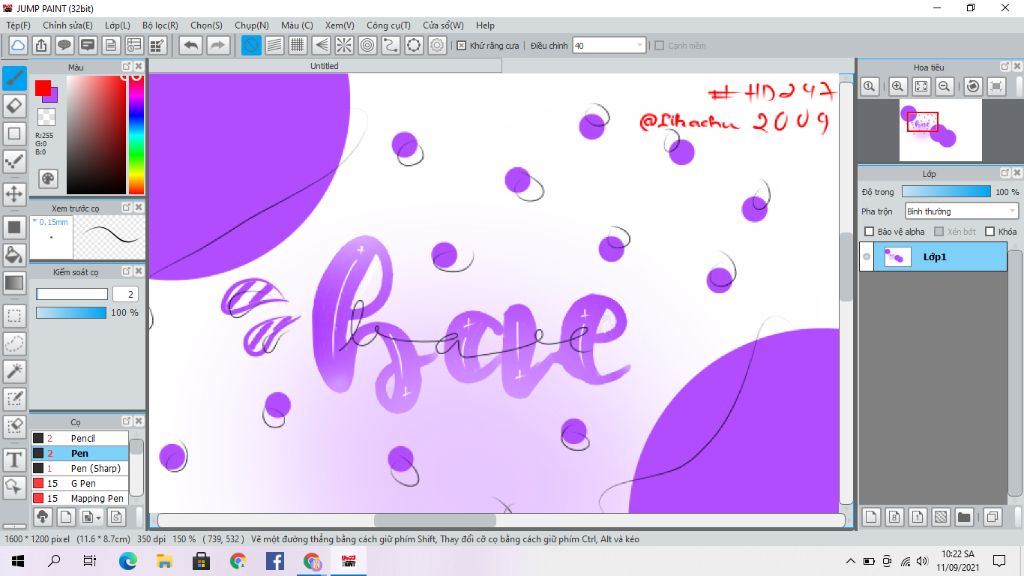Screen dimensions: 1024x576
Task: Click the cloud icon in the top toolbar
Action: pyautogui.click(x=18, y=45)
